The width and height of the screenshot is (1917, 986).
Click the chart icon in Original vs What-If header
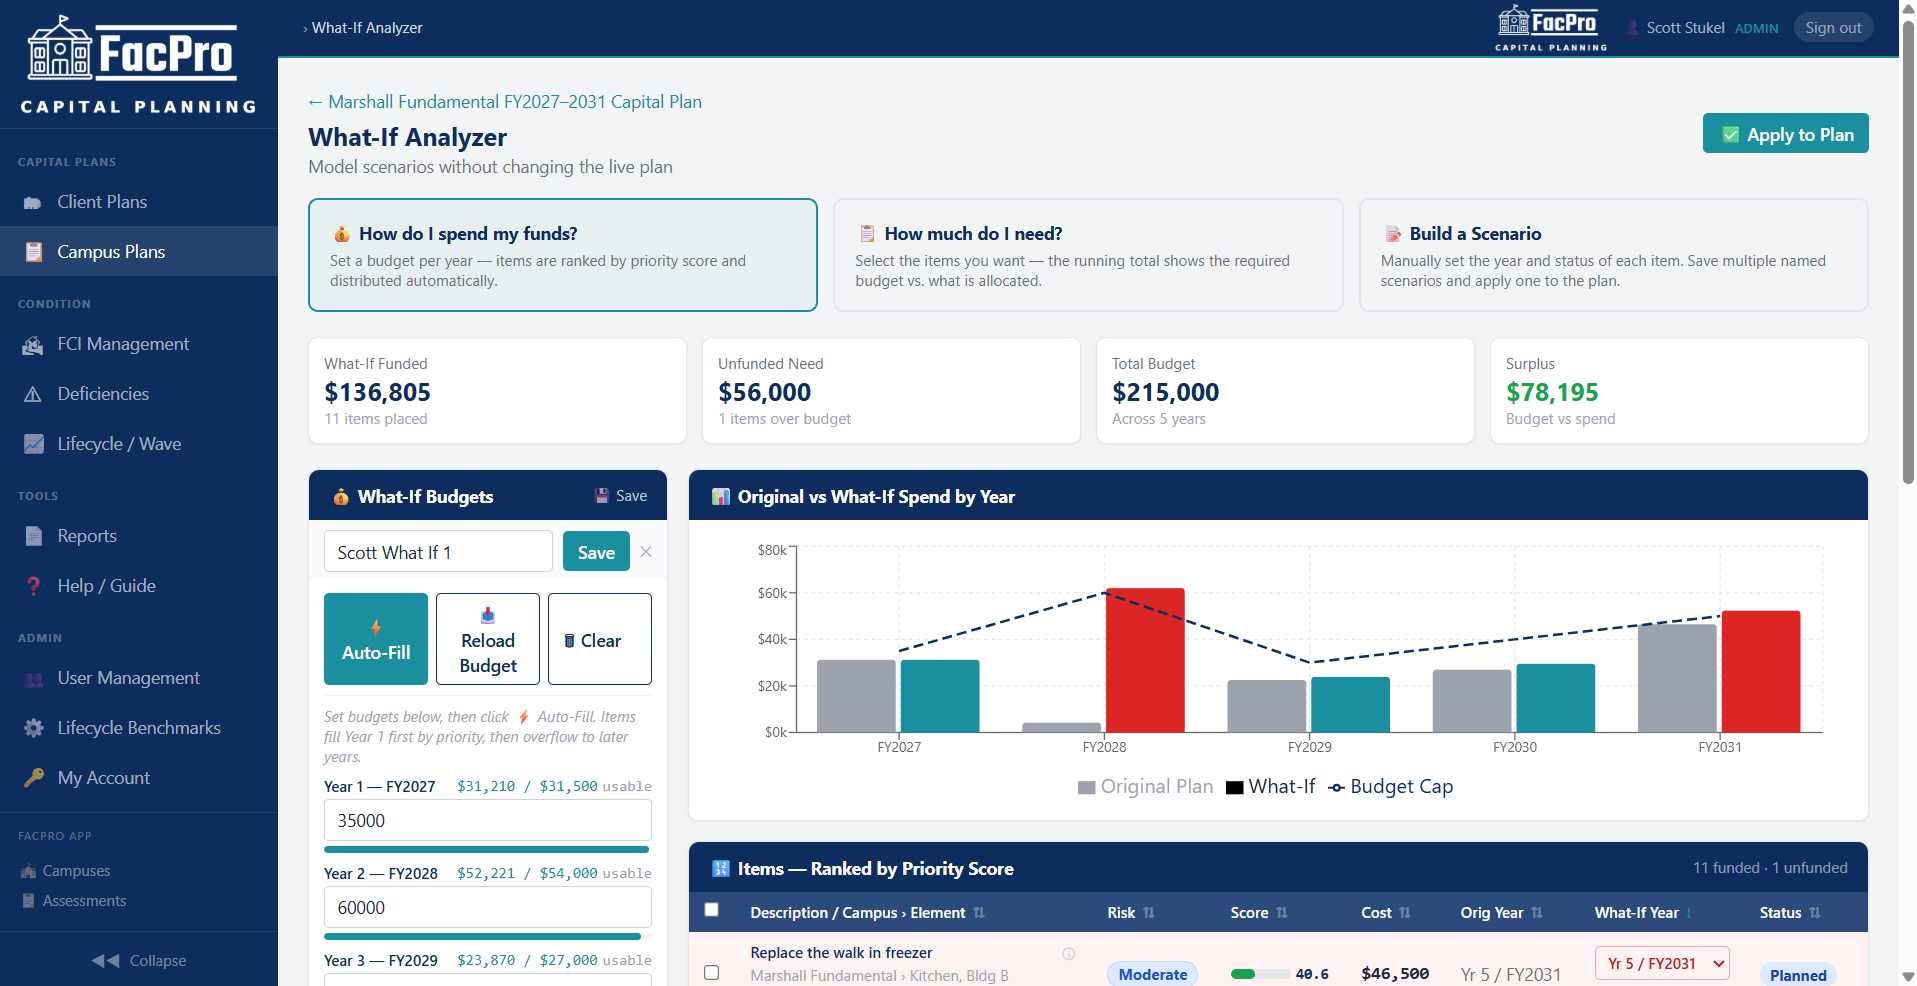[720, 497]
